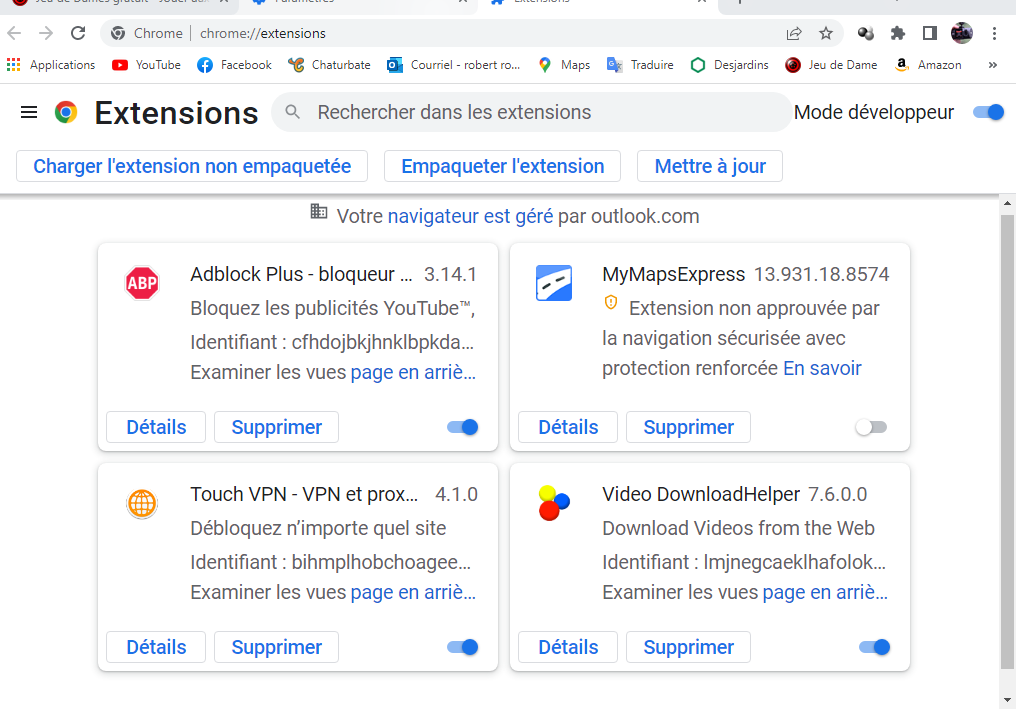Click the Mettre à jour button
The width and height of the screenshot is (1016, 709).
710,166
